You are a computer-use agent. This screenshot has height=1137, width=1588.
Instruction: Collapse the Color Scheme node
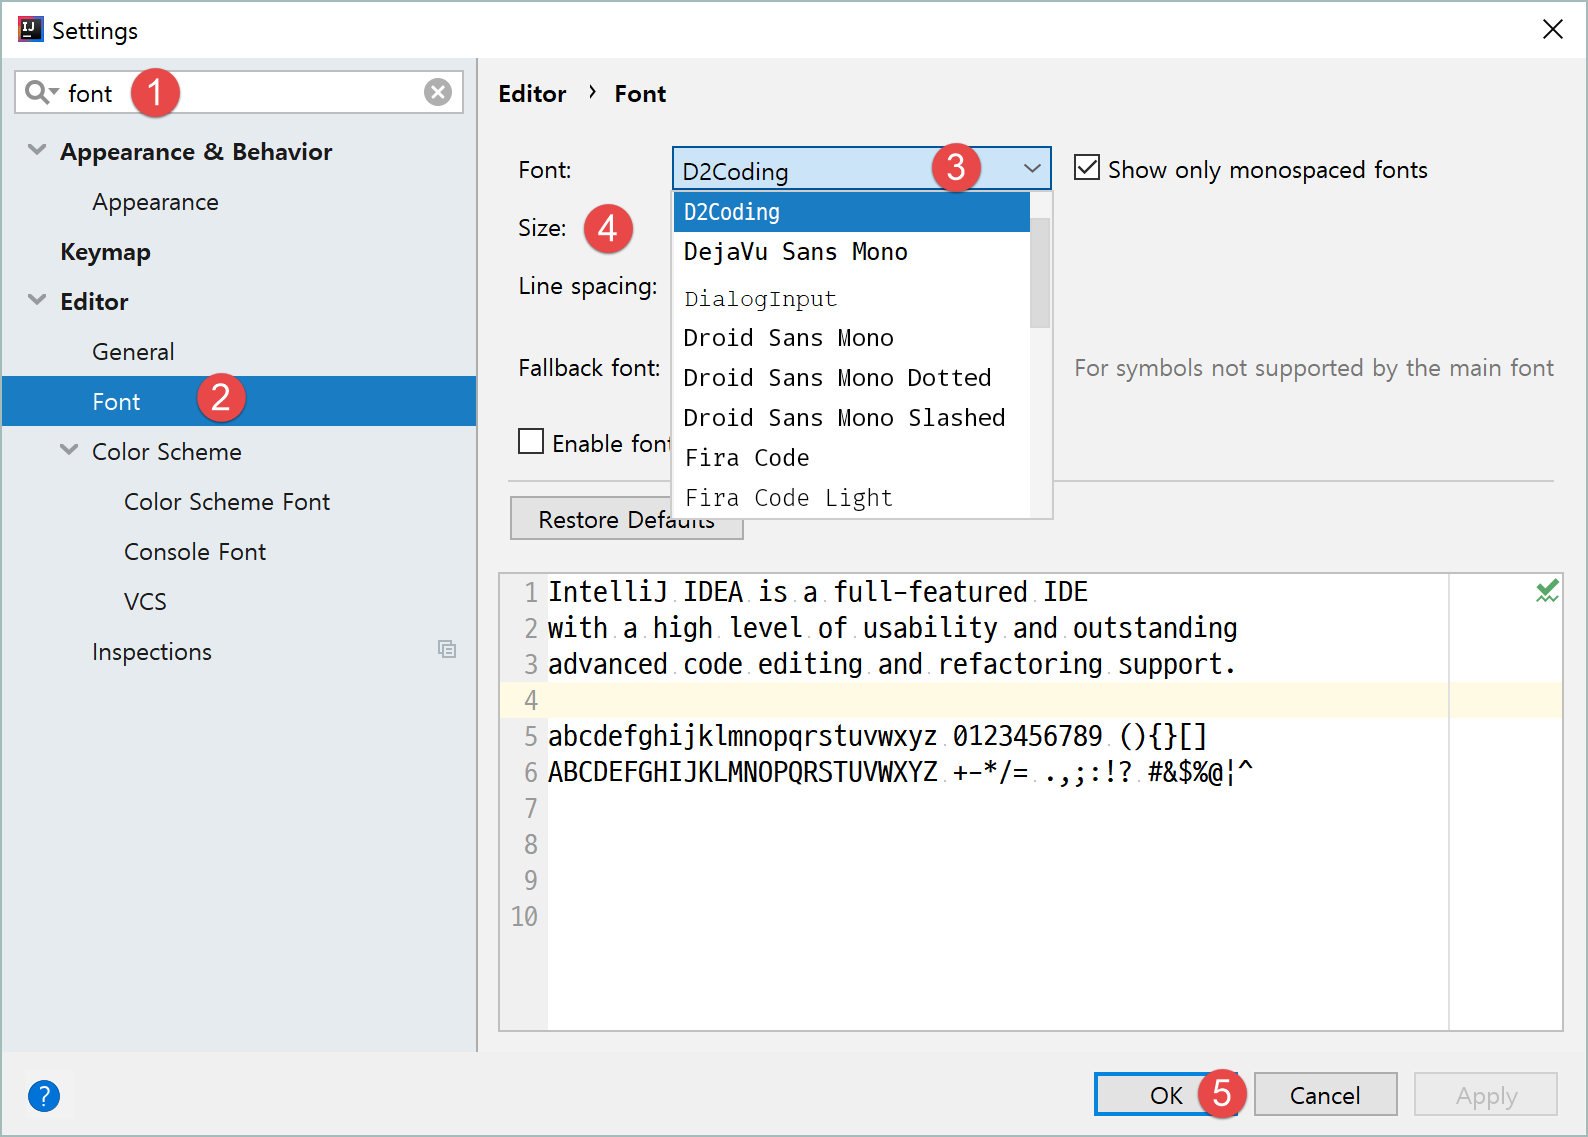point(69,451)
